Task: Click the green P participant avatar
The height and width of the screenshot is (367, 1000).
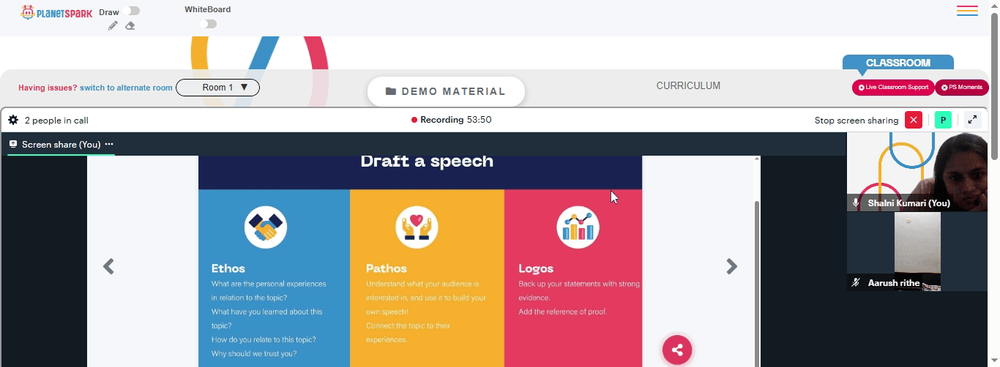Action: pyautogui.click(x=943, y=120)
